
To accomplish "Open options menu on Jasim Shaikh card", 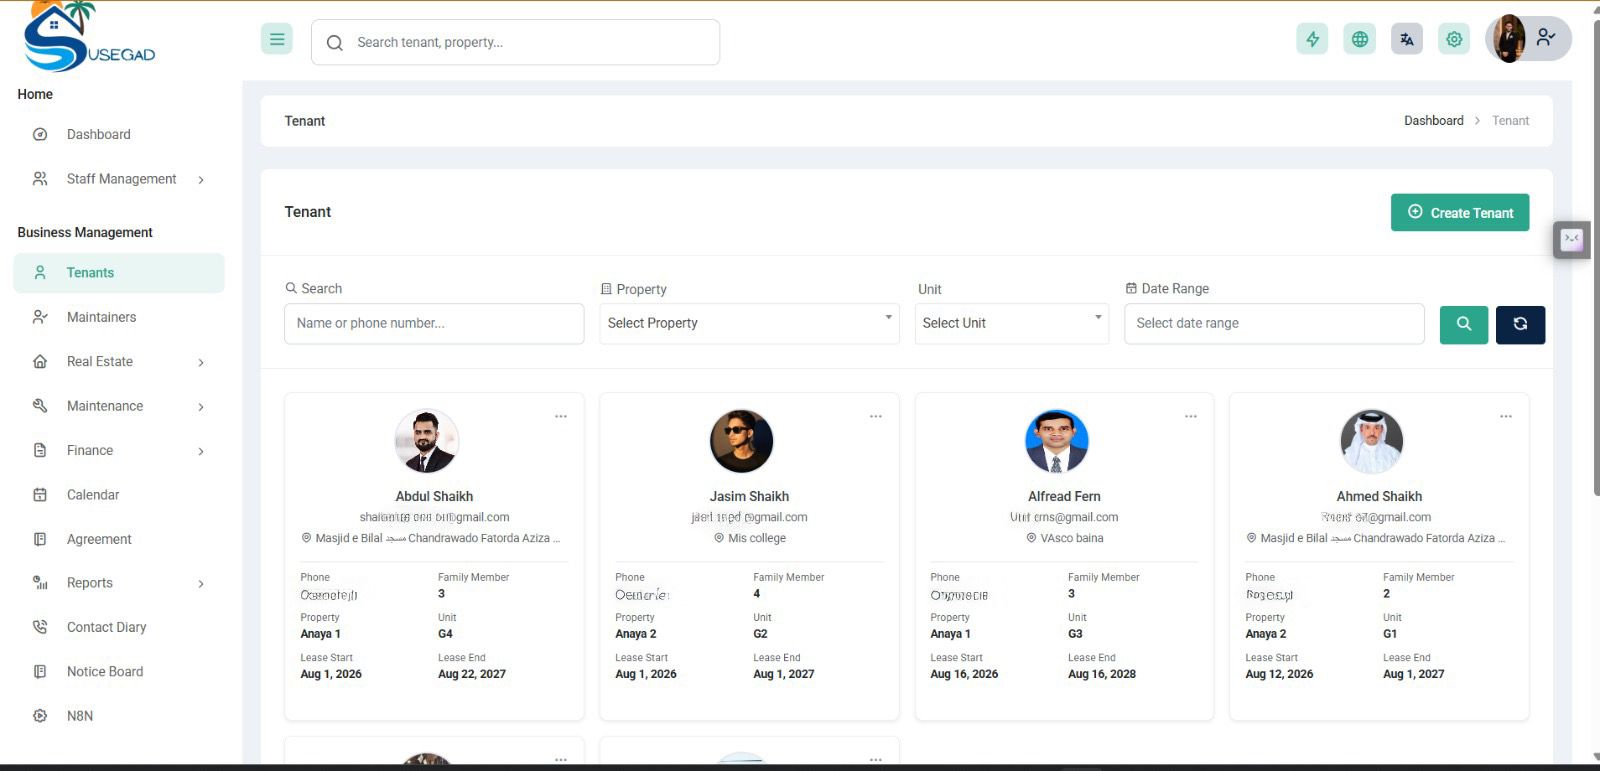I will pyautogui.click(x=876, y=416).
